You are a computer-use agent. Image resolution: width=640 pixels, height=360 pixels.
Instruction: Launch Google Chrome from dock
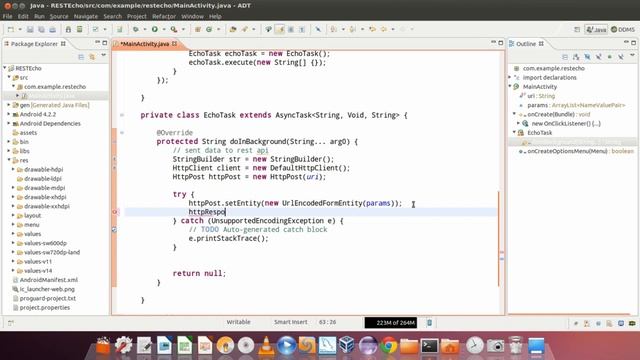389,346
